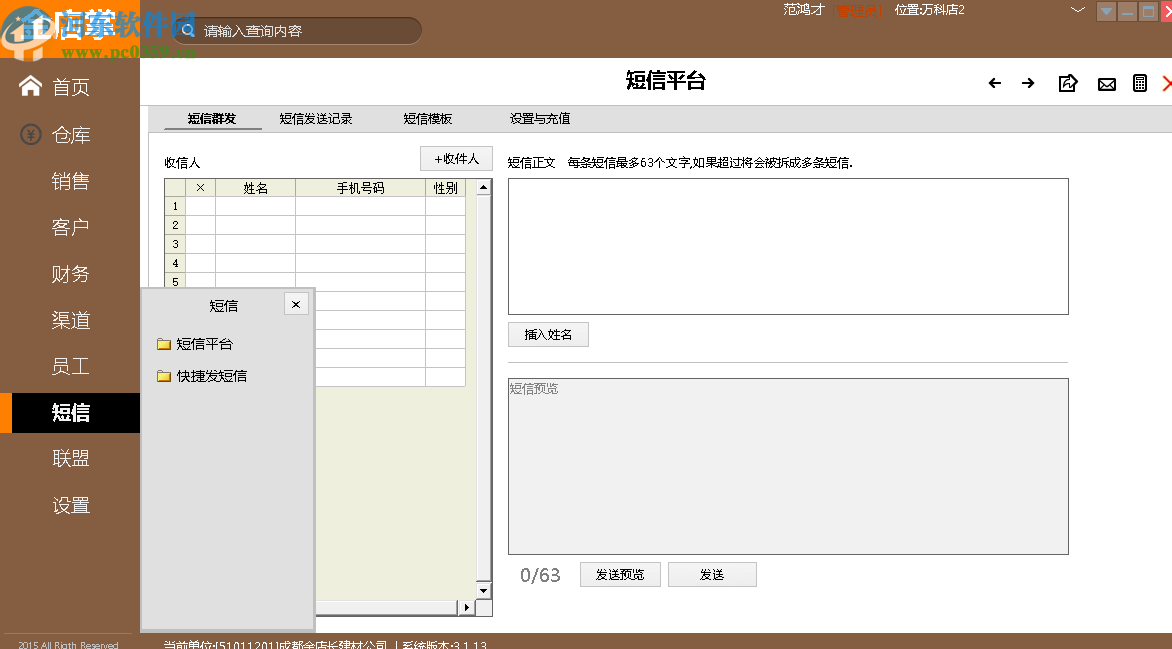
Task: Open the share/export icon near the page title
Action: (1067, 84)
